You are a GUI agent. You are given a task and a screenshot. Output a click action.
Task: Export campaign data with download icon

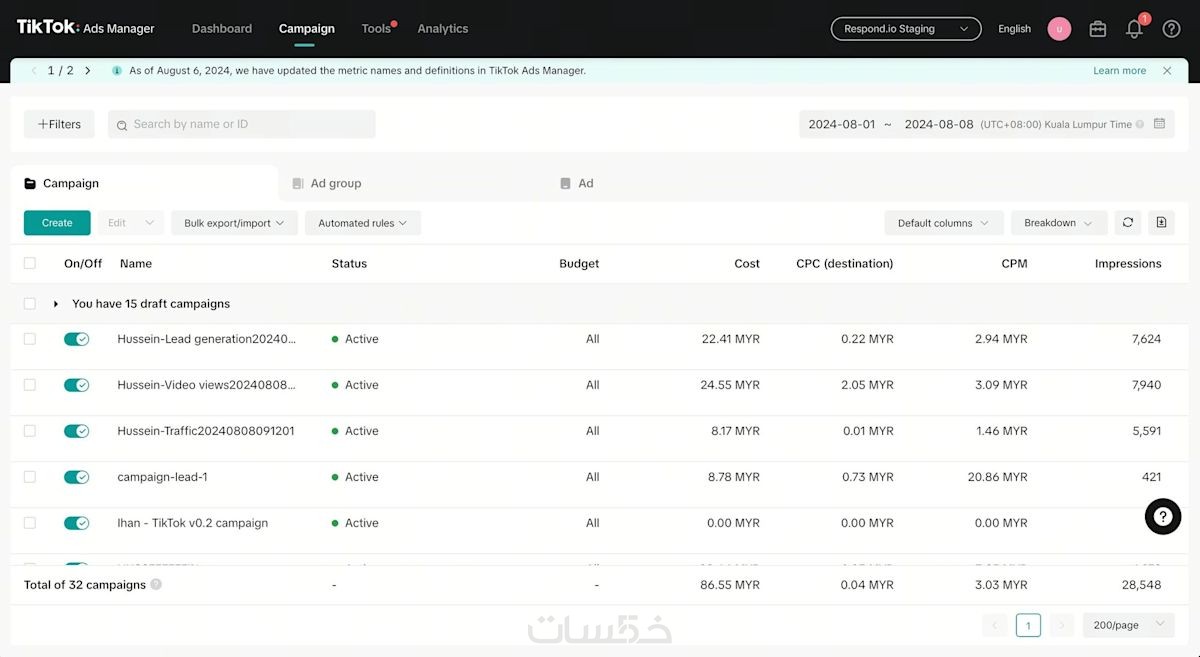pyautogui.click(x=1161, y=223)
